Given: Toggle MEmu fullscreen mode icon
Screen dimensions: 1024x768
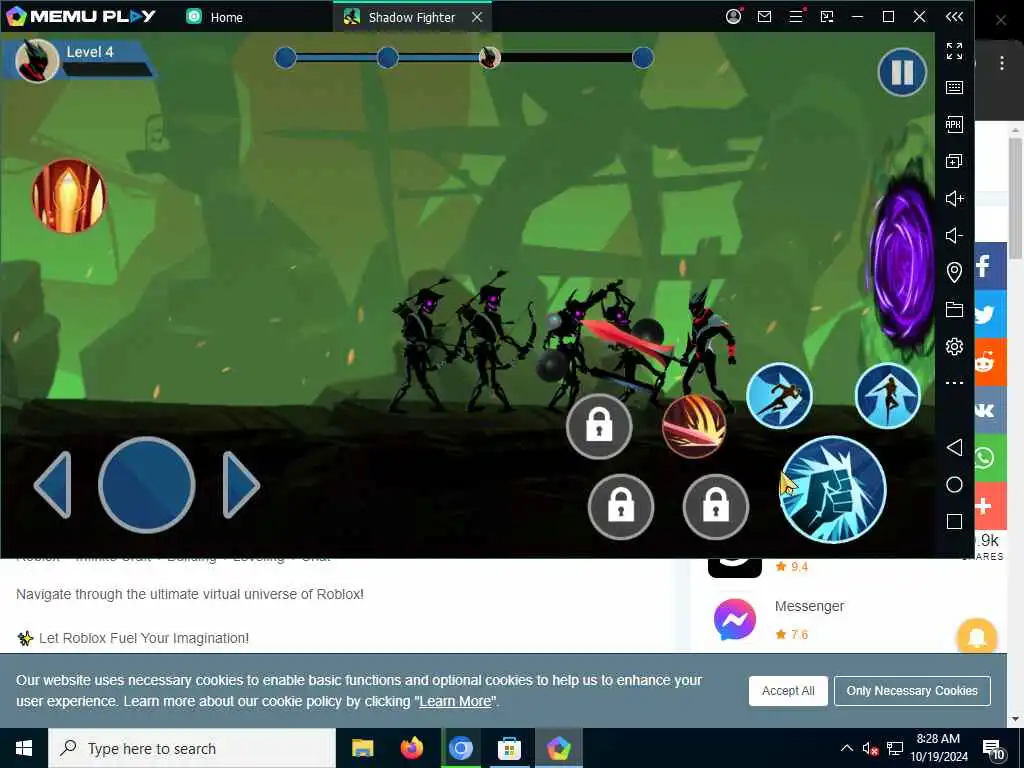Looking at the screenshot, I should coord(954,50).
